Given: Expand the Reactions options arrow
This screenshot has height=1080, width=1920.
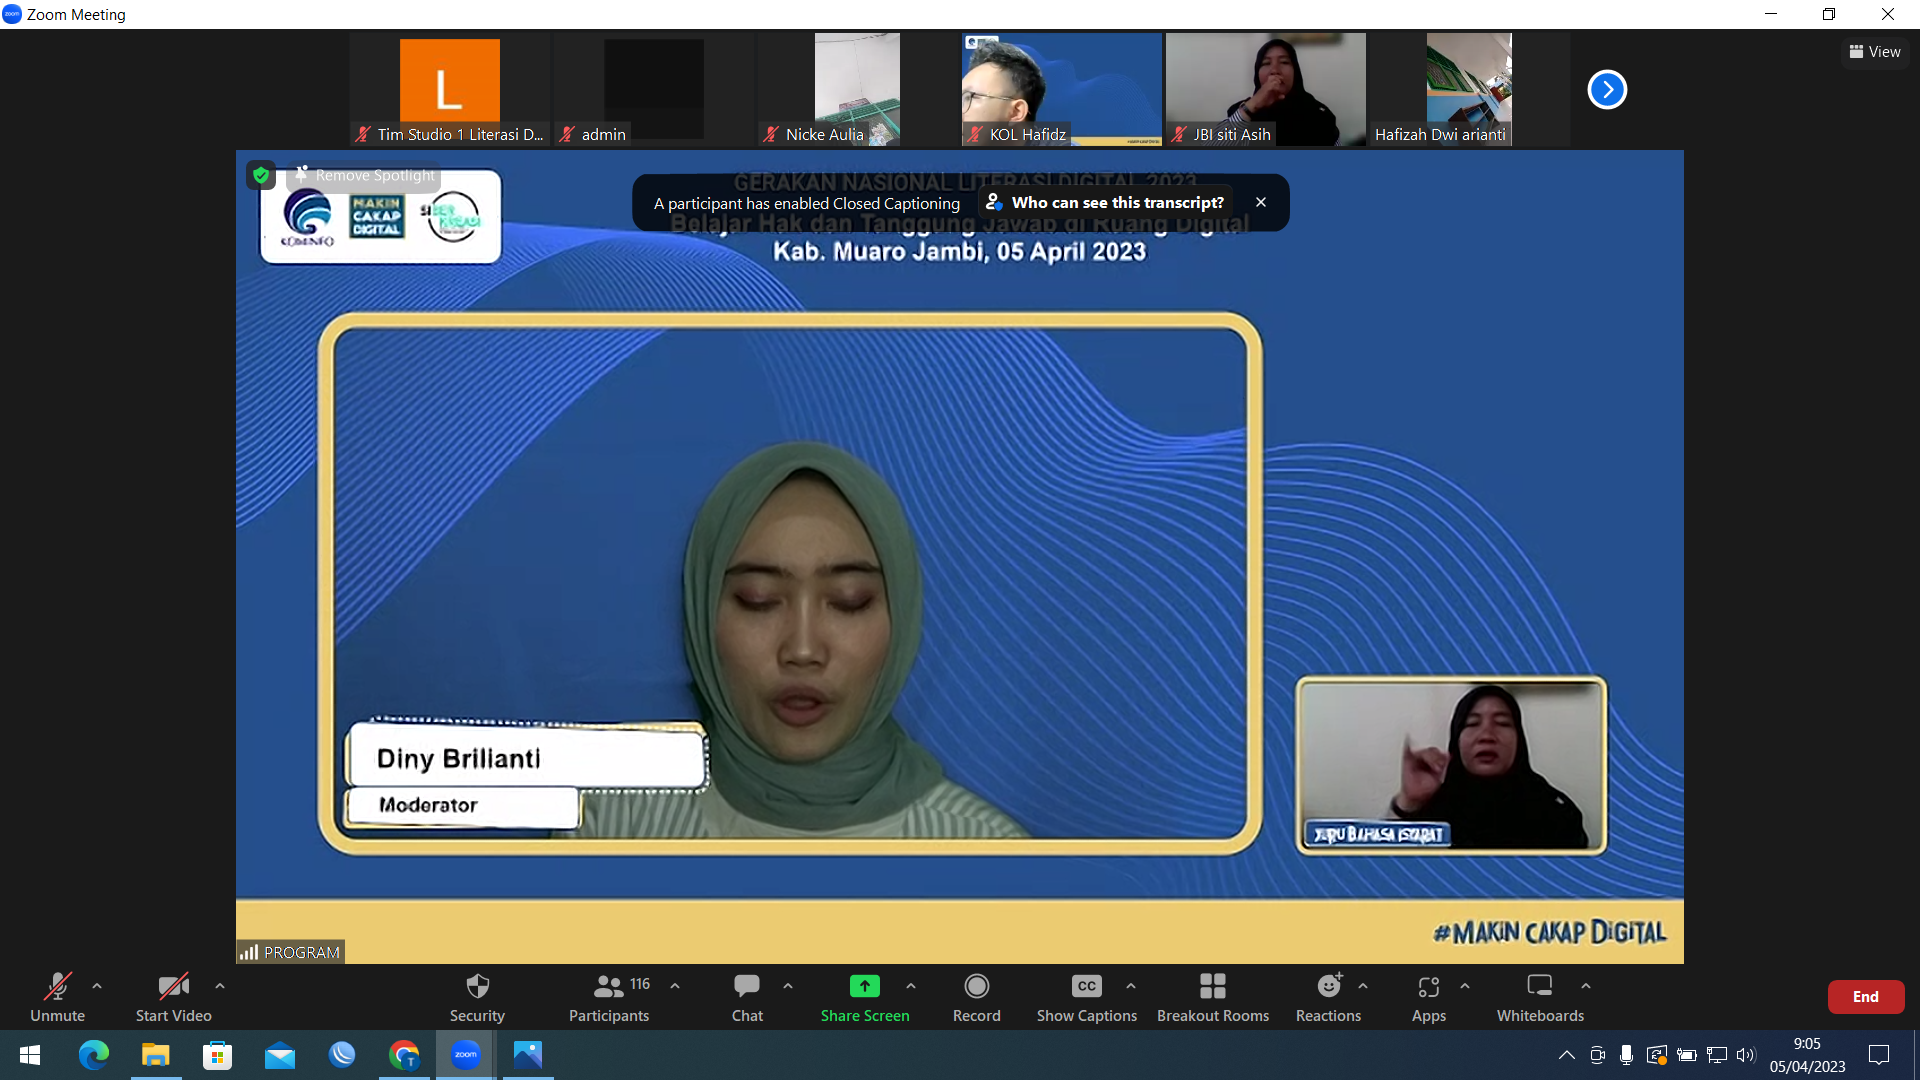Looking at the screenshot, I should click(1363, 986).
